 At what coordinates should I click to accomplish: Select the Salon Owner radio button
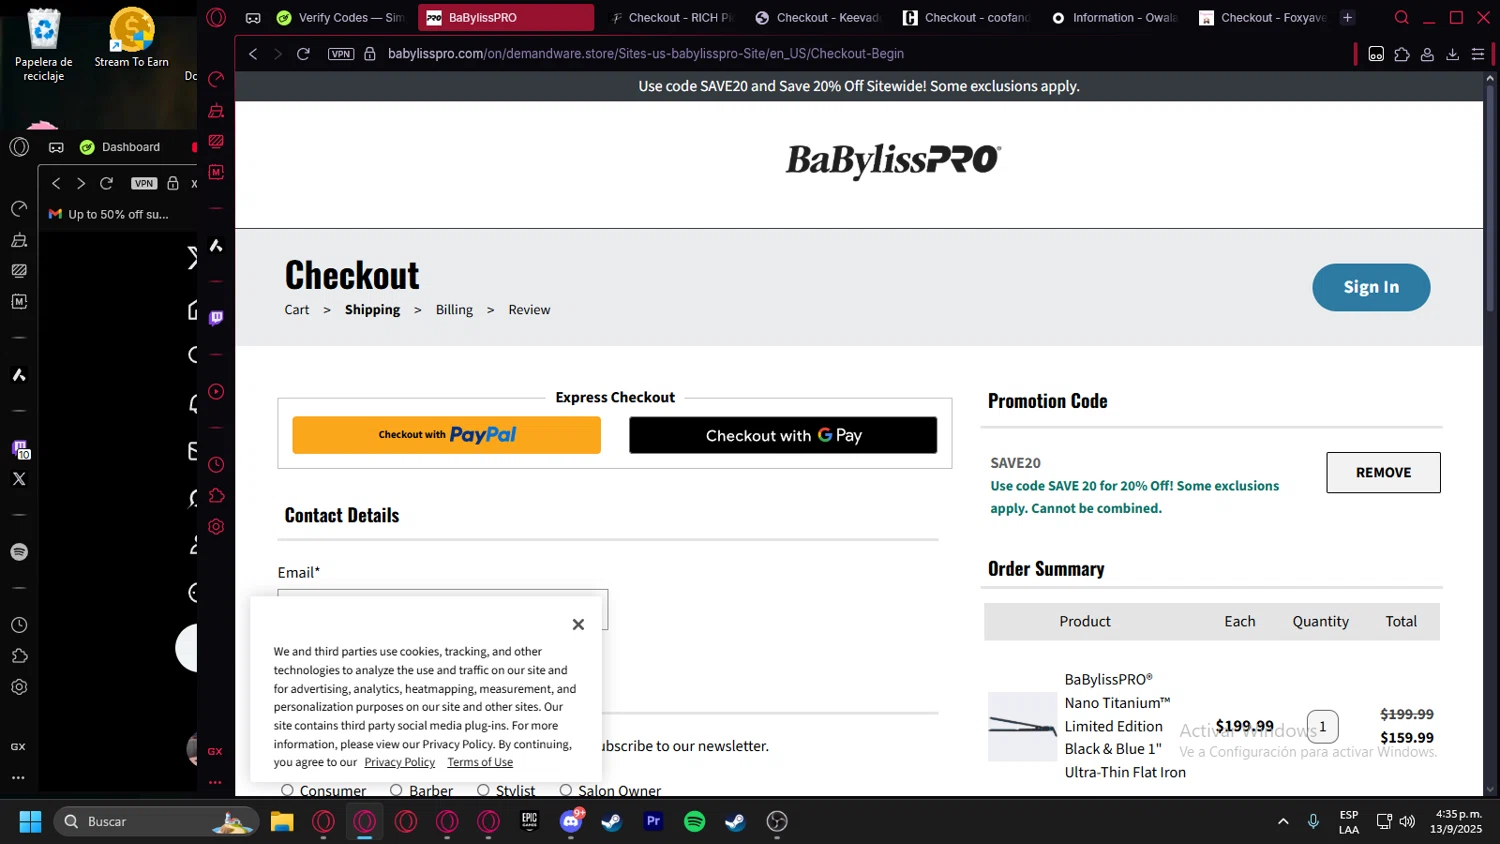click(x=566, y=790)
